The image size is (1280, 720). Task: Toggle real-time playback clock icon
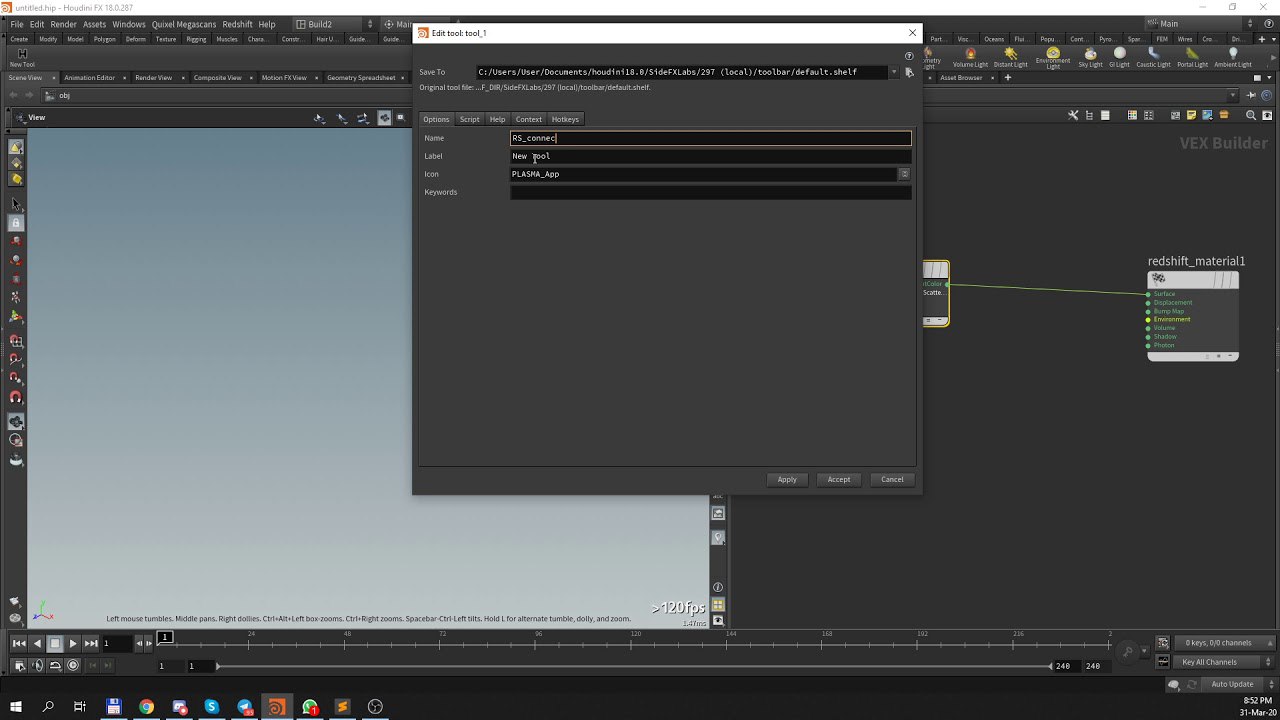(73, 665)
